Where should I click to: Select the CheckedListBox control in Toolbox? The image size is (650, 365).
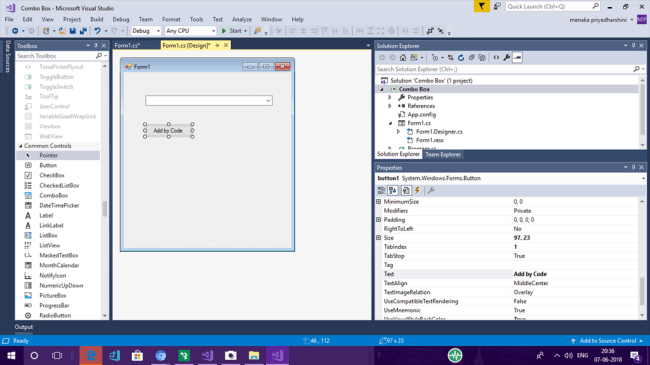pos(58,185)
